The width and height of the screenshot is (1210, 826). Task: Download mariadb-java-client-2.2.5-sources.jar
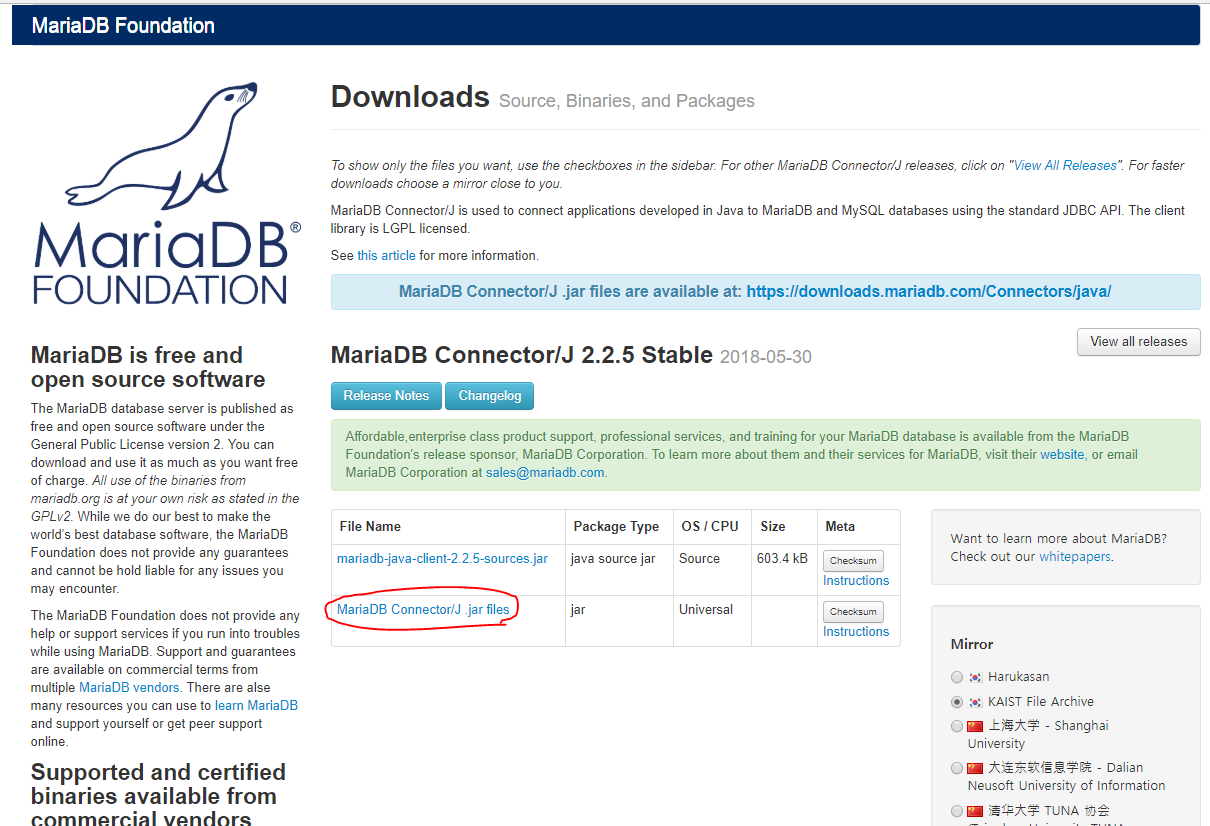tap(442, 559)
